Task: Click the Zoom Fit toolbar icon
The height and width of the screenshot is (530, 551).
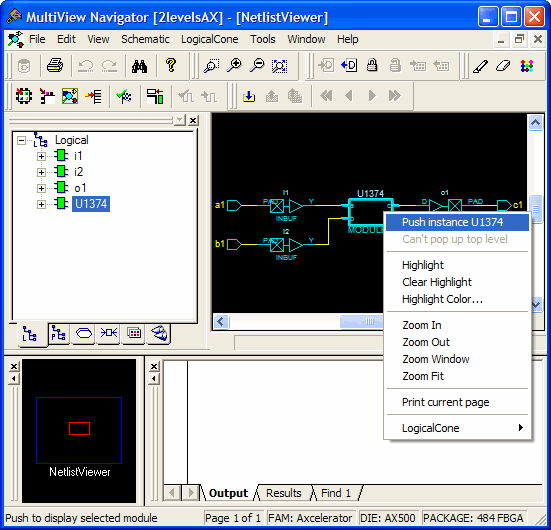Action: 280,66
